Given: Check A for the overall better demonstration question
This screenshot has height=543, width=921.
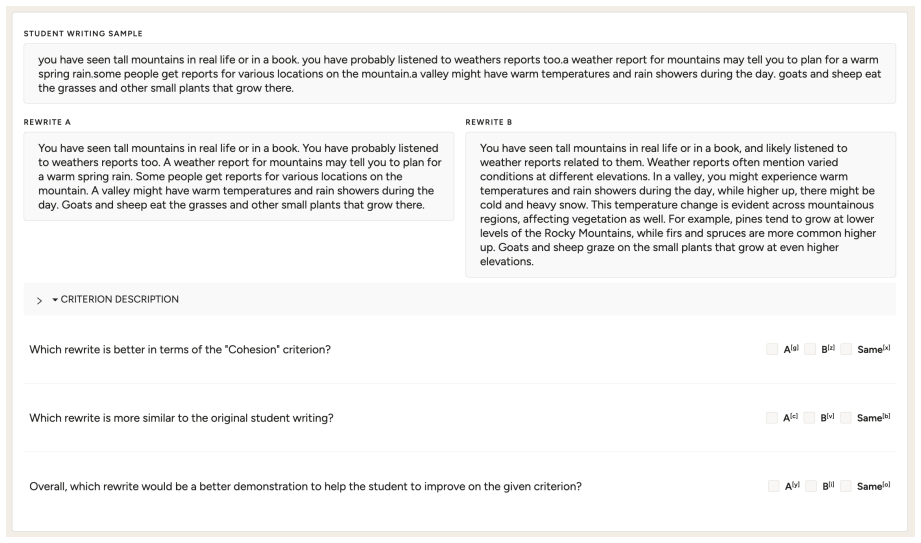Looking at the screenshot, I should [x=774, y=486].
